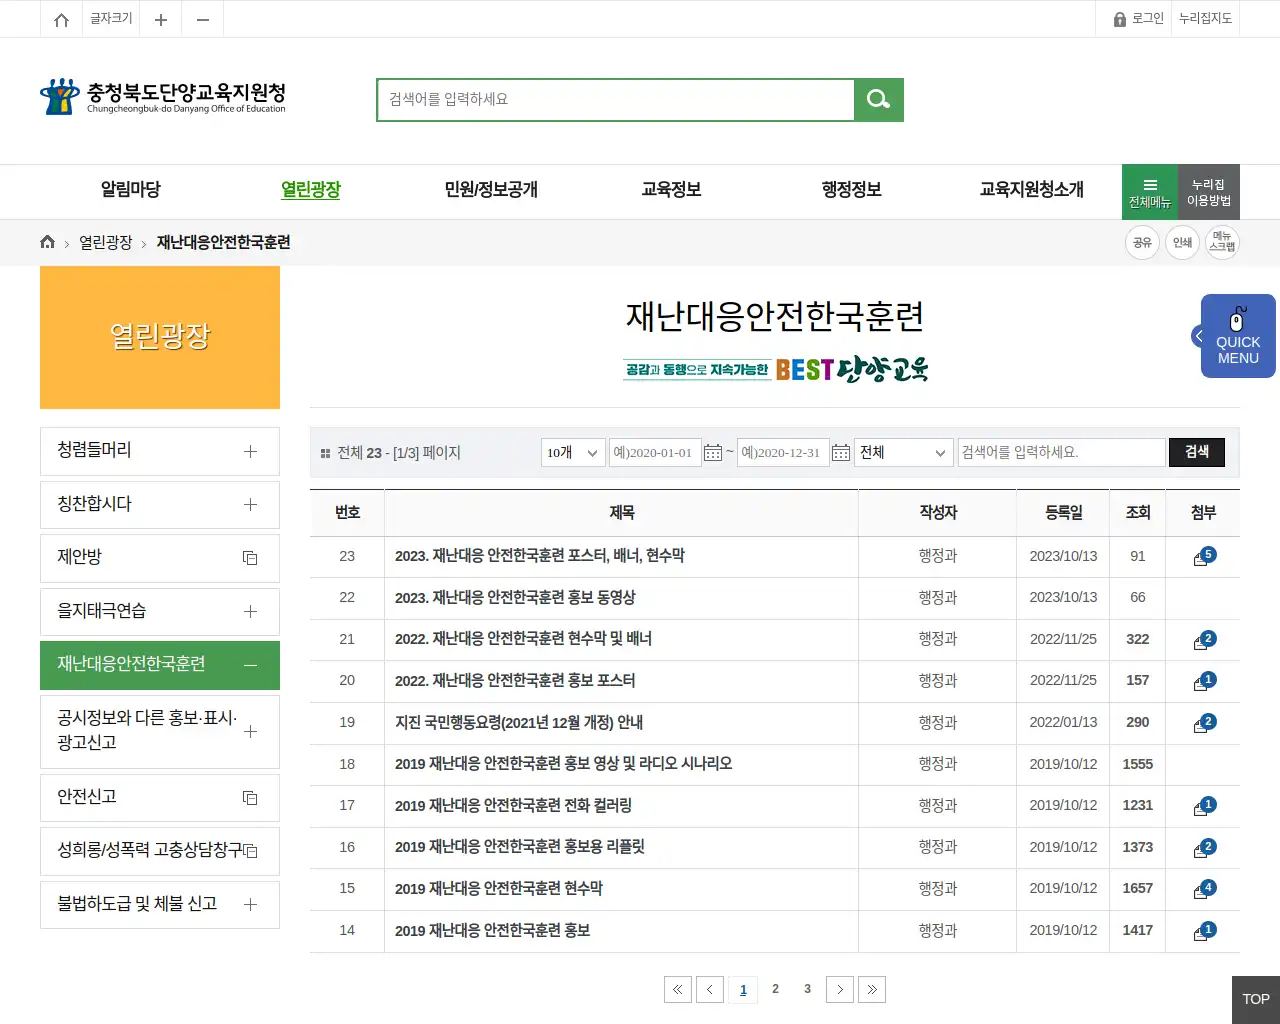Open post 2023. 재난대응 안전한국훈련 홍보 동영상

(x=515, y=598)
